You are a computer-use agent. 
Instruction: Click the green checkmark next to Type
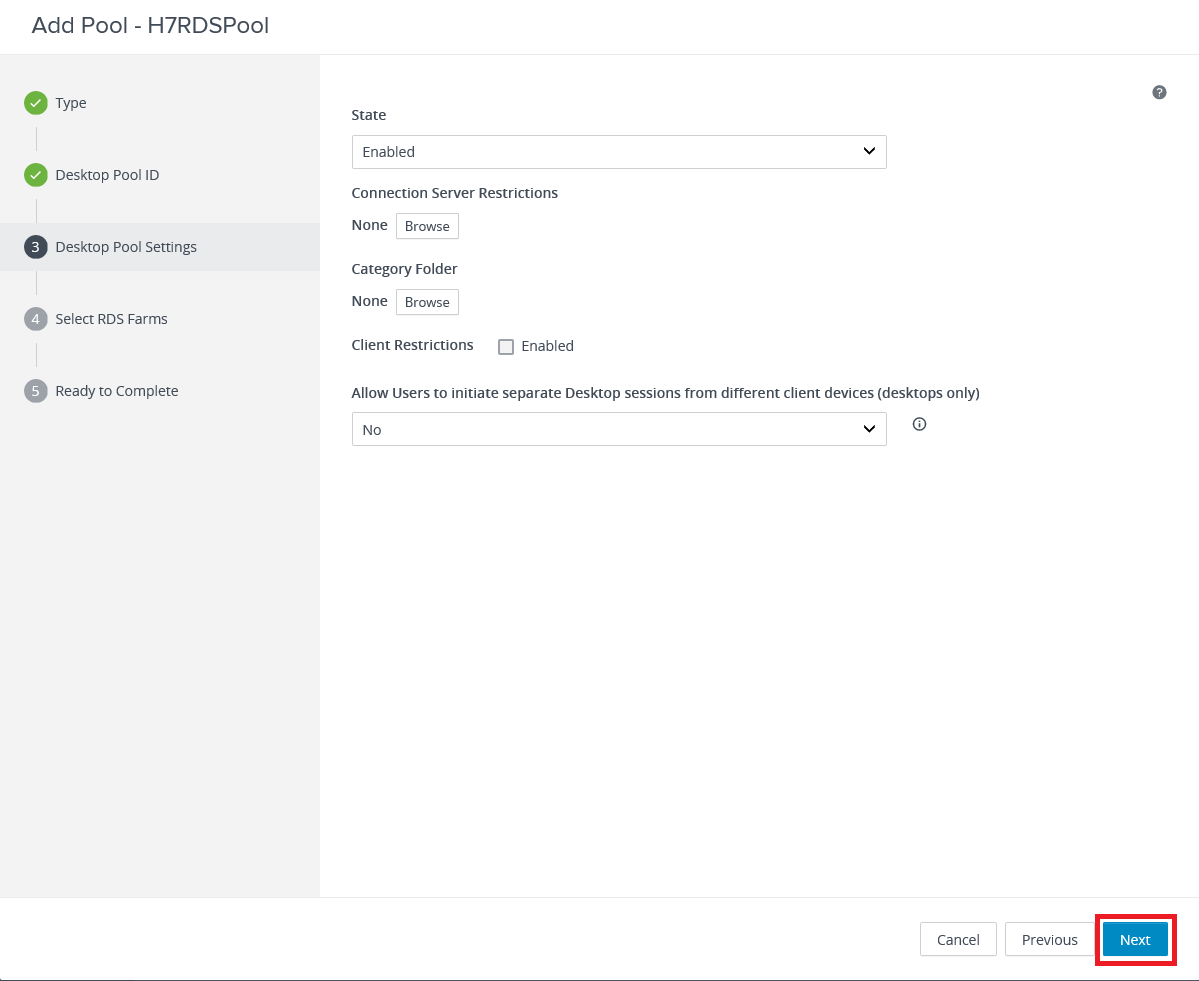pos(36,103)
